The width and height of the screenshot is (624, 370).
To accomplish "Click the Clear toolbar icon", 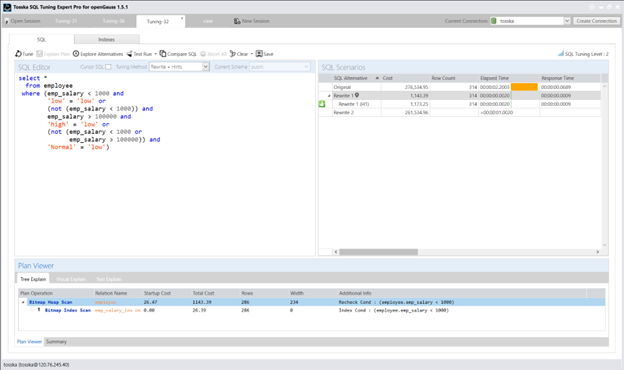I will click(233, 54).
